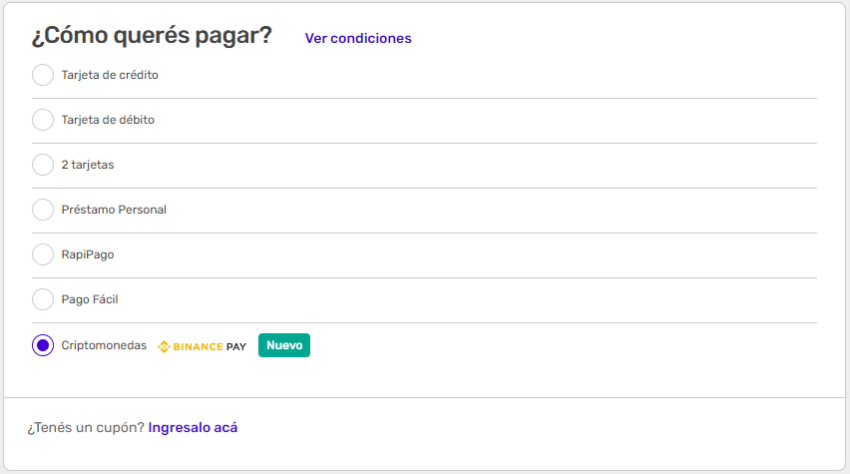This screenshot has width=850, height=474.
Task: Choose the RapiPago radio button
Action: pos(43,255)
